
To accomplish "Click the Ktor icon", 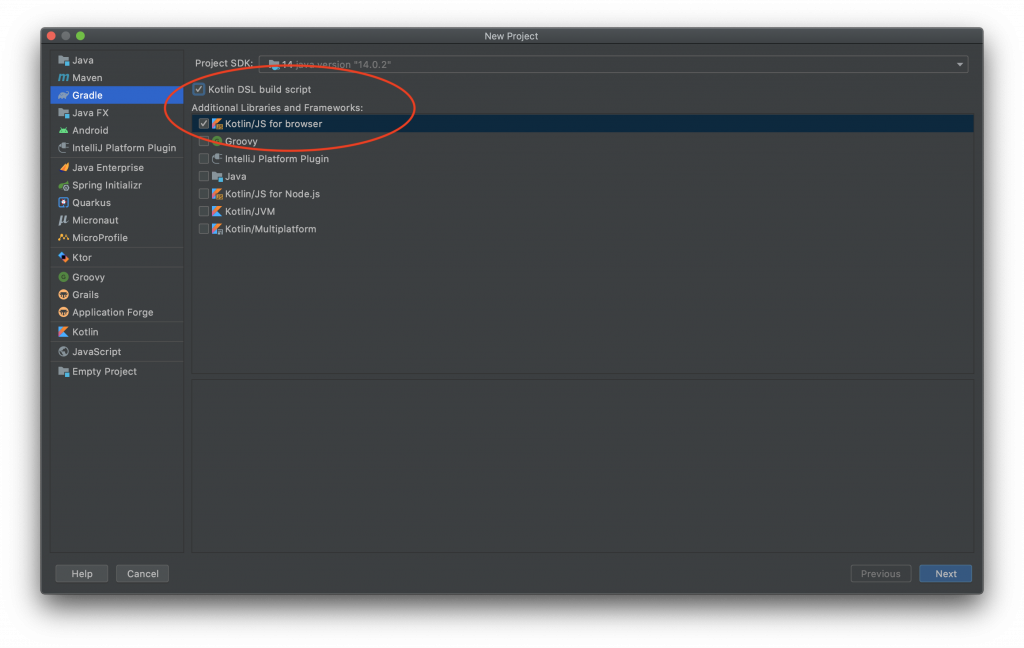I will point(63,257).
